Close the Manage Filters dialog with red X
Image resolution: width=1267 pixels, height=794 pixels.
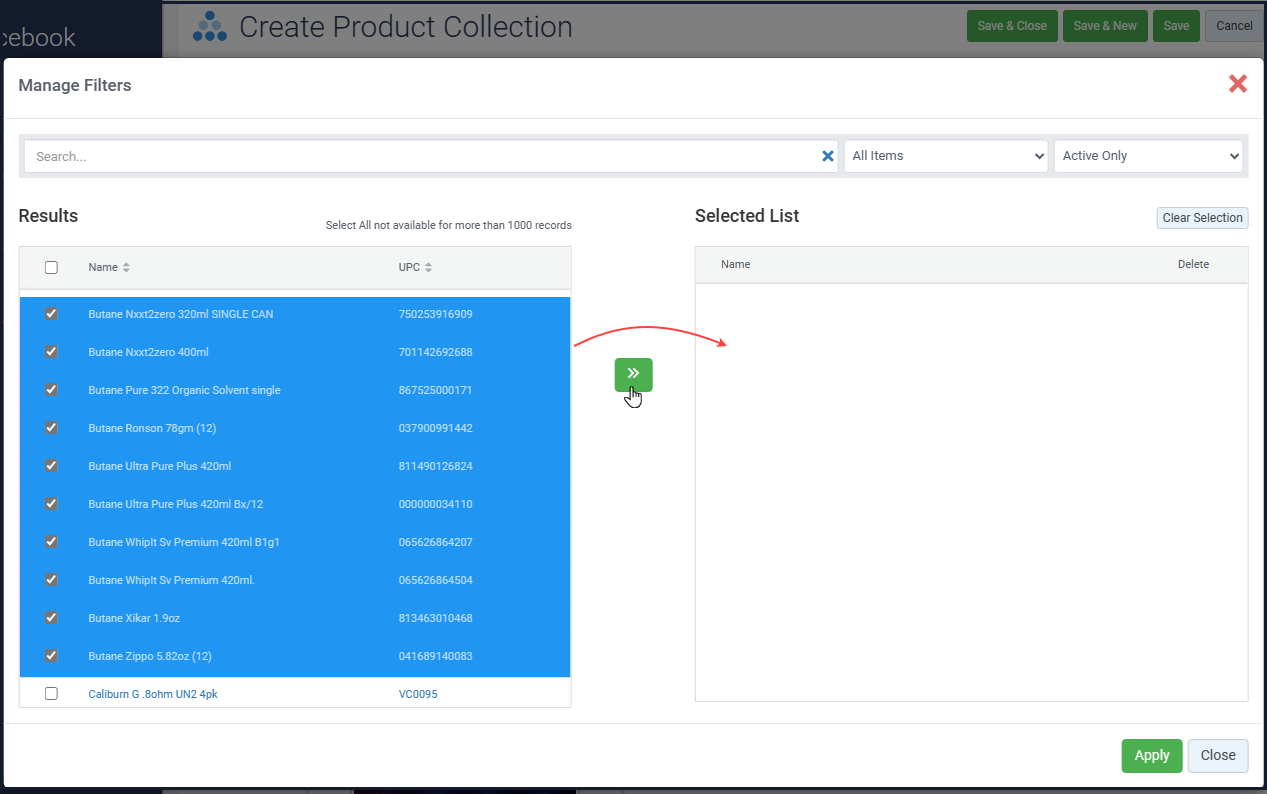[1238, 84]
